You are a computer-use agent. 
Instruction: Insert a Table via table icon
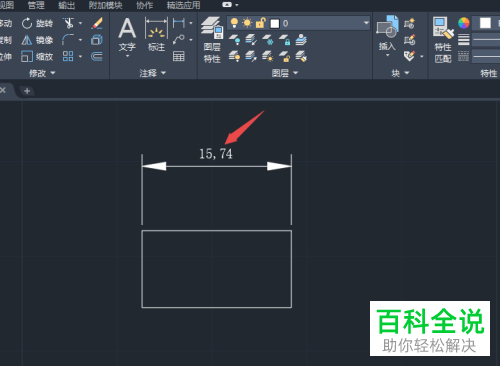point(179,56)
